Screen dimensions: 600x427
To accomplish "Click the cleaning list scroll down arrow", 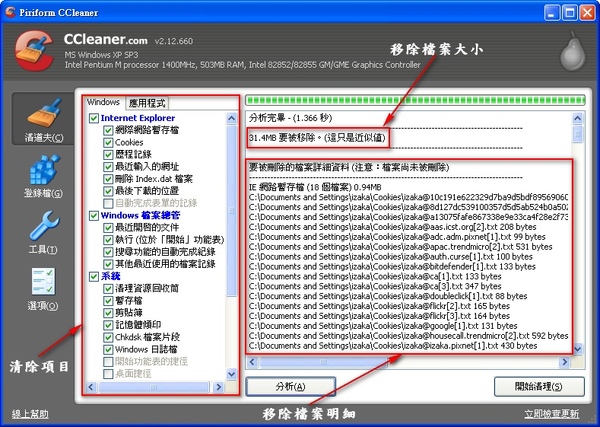I will click(232, 374).
